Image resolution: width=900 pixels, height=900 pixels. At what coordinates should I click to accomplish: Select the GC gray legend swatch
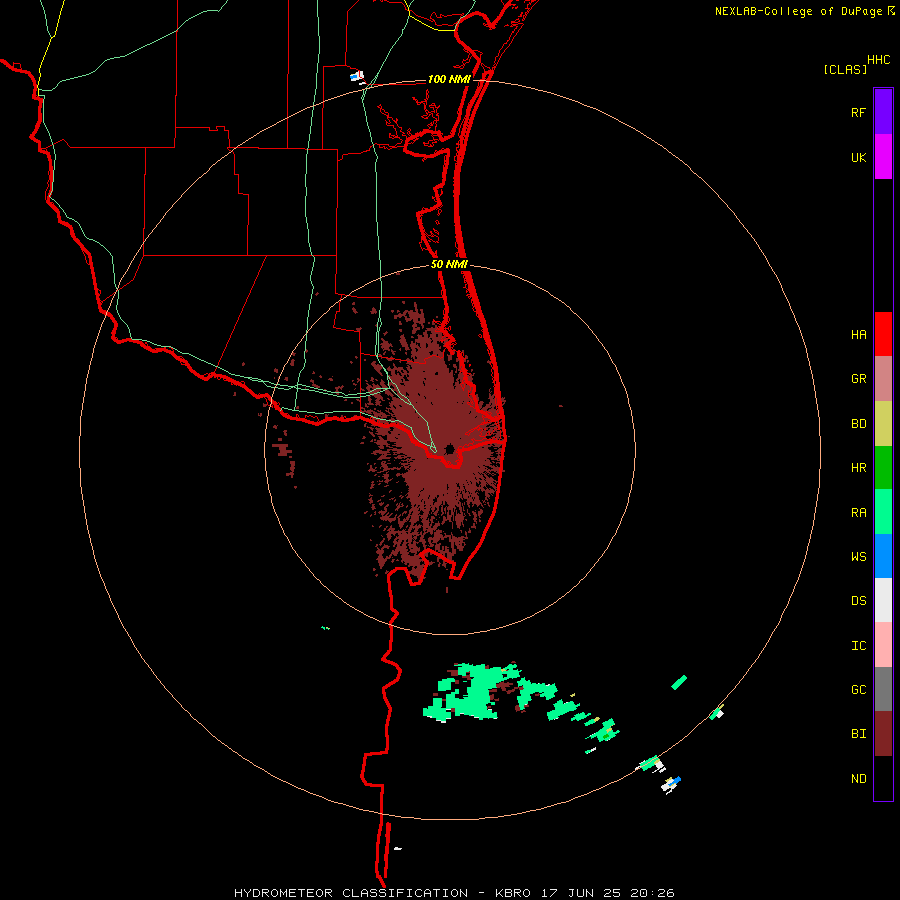click(x=883, y=689)
